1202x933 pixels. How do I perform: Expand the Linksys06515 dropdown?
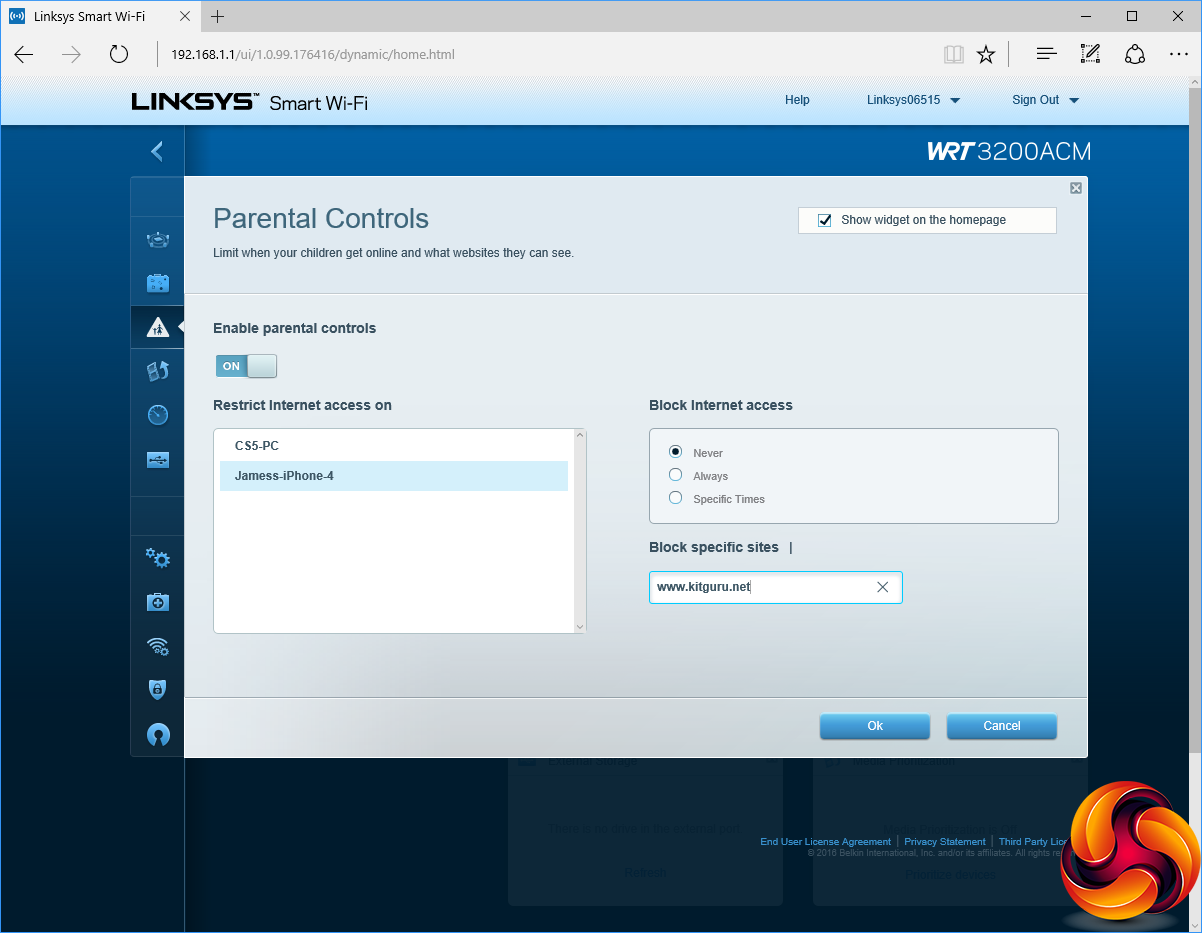914,100
